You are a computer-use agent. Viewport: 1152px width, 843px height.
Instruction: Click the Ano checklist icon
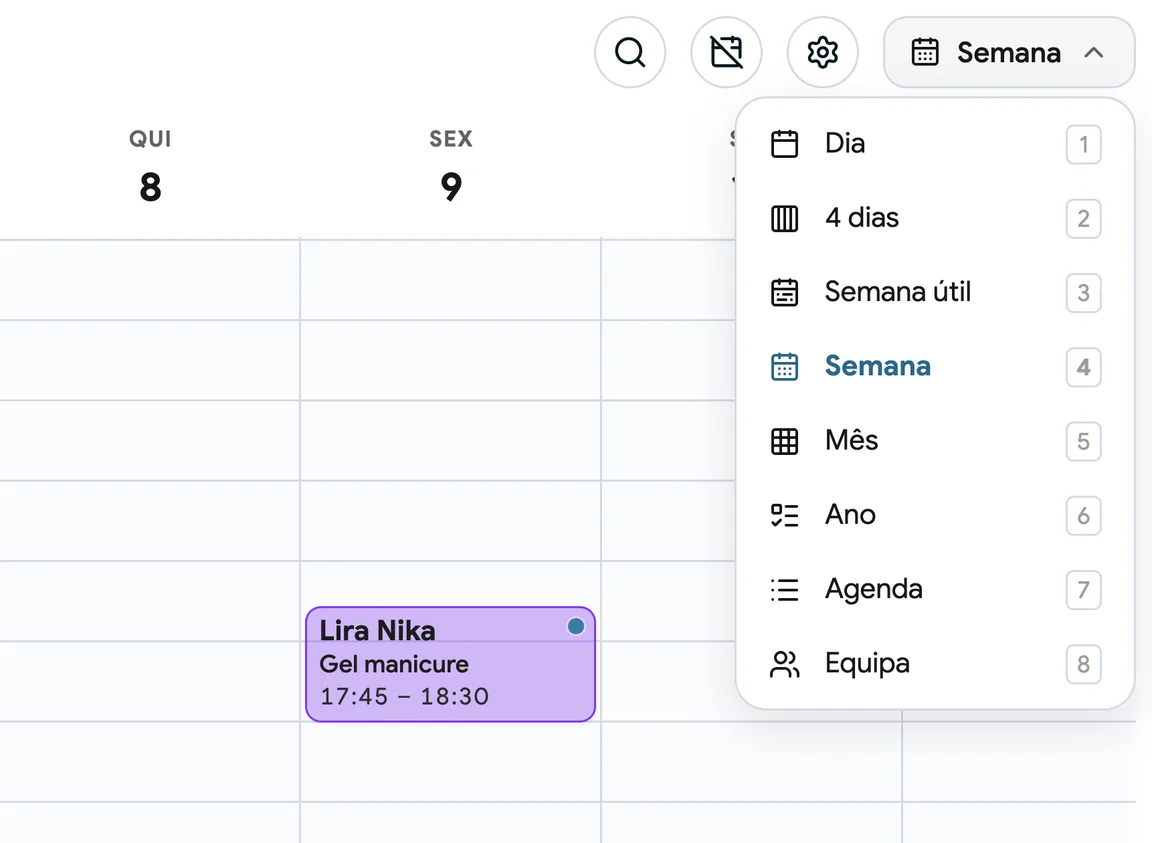tap(784, 515)
